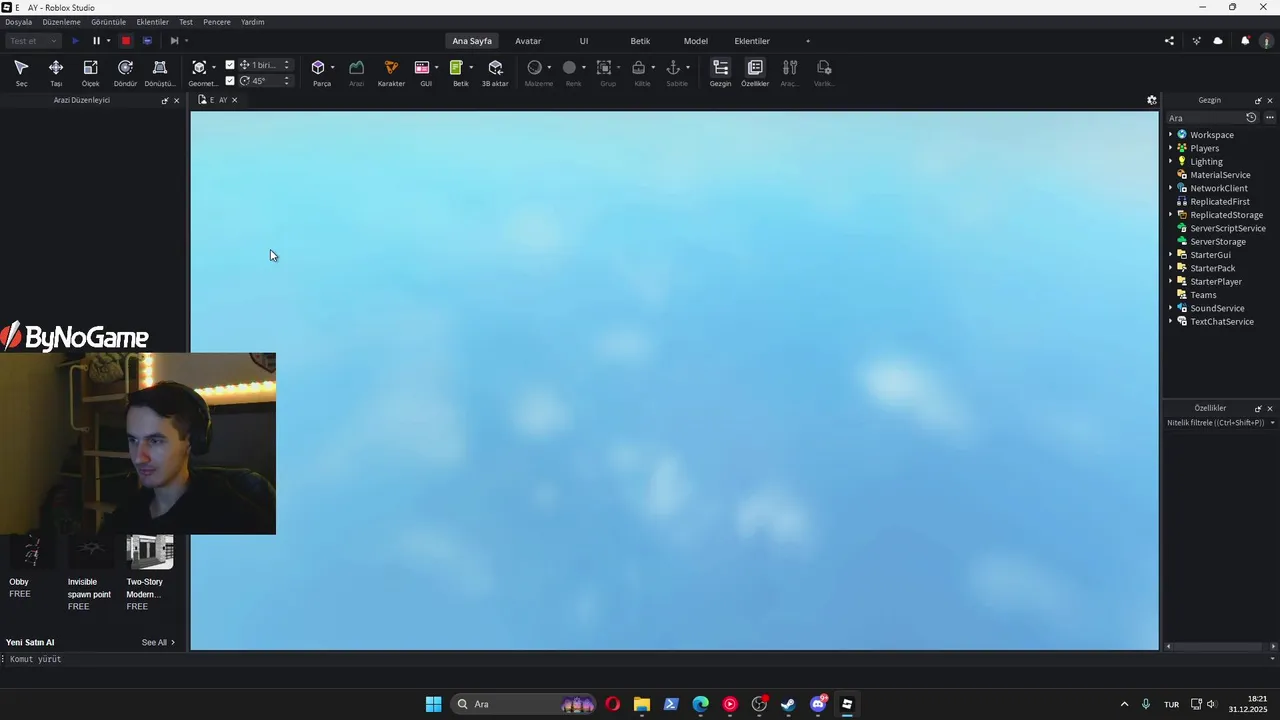This screenshot has width=1280, height=720.
Task: Toggle the Özellikler properties panel
Action: pyautogui.click(x=755, y=72)
